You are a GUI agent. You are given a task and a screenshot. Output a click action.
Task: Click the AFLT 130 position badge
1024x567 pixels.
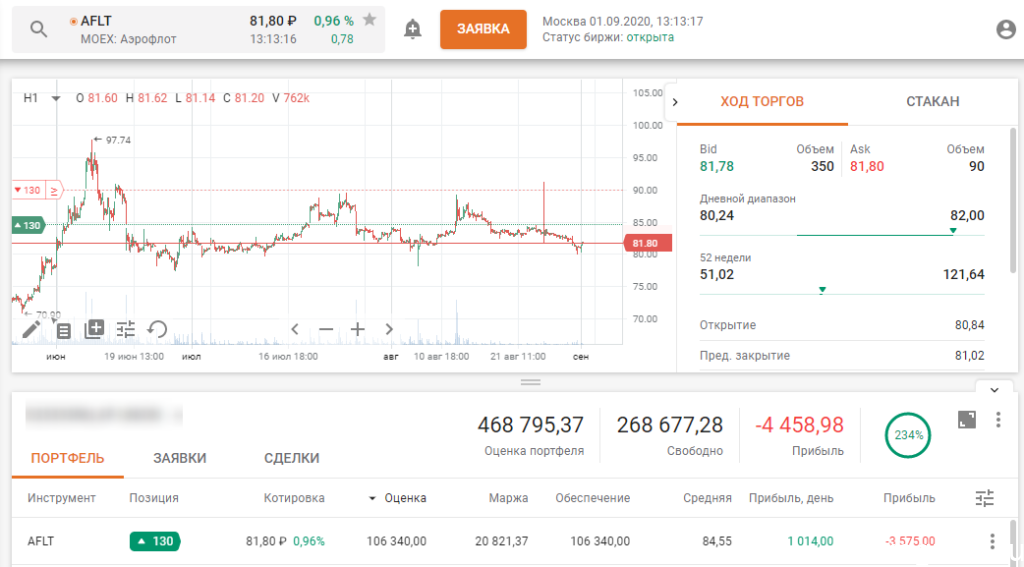pyautogui.click(x=155, y=541)
